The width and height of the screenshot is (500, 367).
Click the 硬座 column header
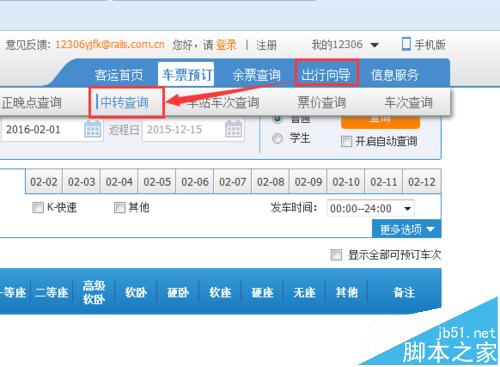(x=262, y=292)
